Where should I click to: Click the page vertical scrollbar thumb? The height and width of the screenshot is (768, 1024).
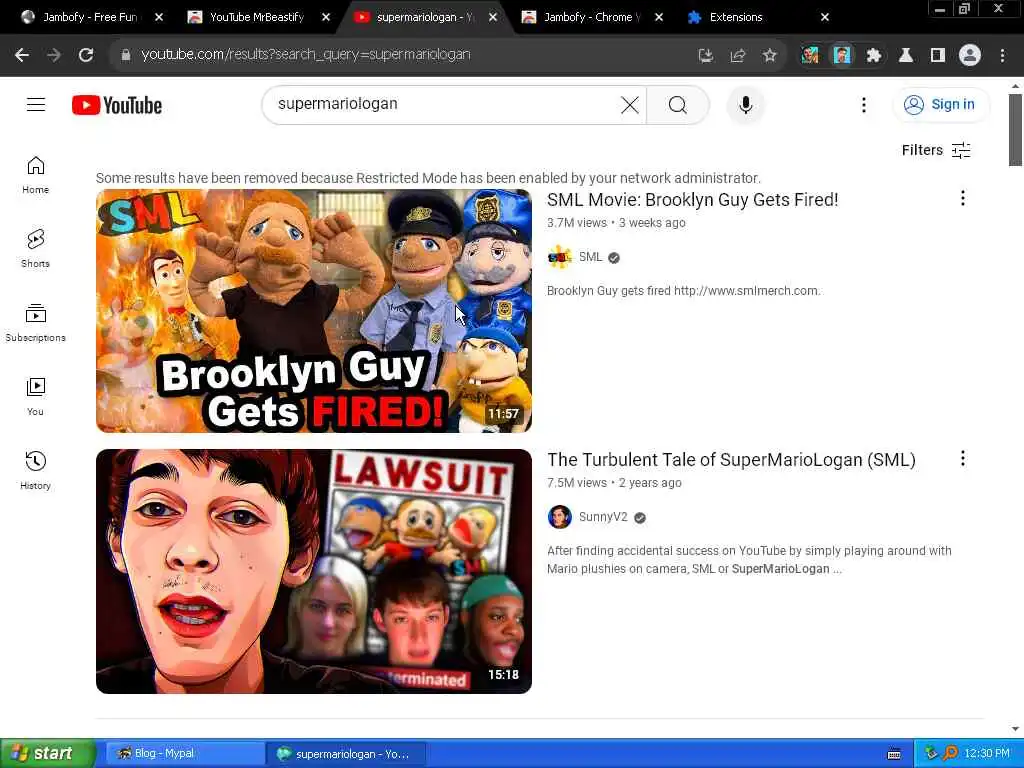1015,129
